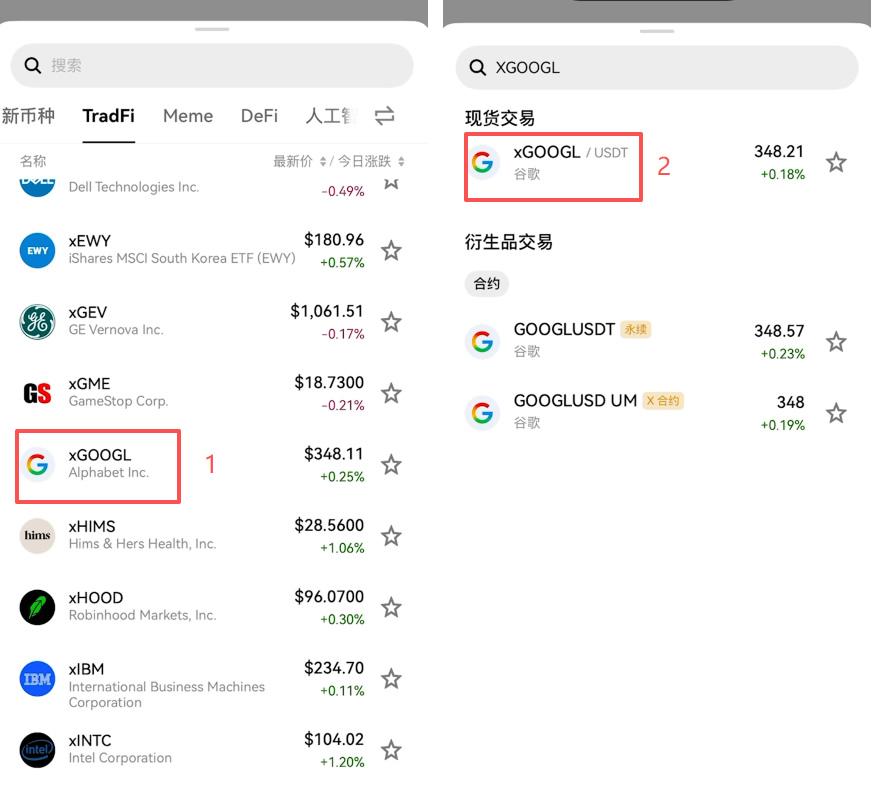Click the 搜索 search field
This screenshot has width=871, height=785.
(x=212, y=66)
